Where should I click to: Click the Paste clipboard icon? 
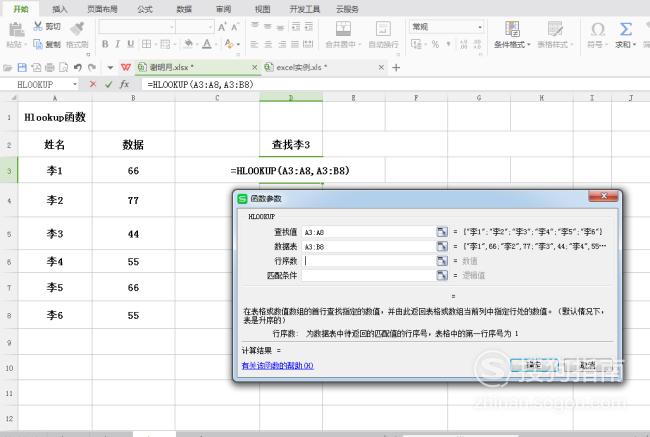pos(16,29)
